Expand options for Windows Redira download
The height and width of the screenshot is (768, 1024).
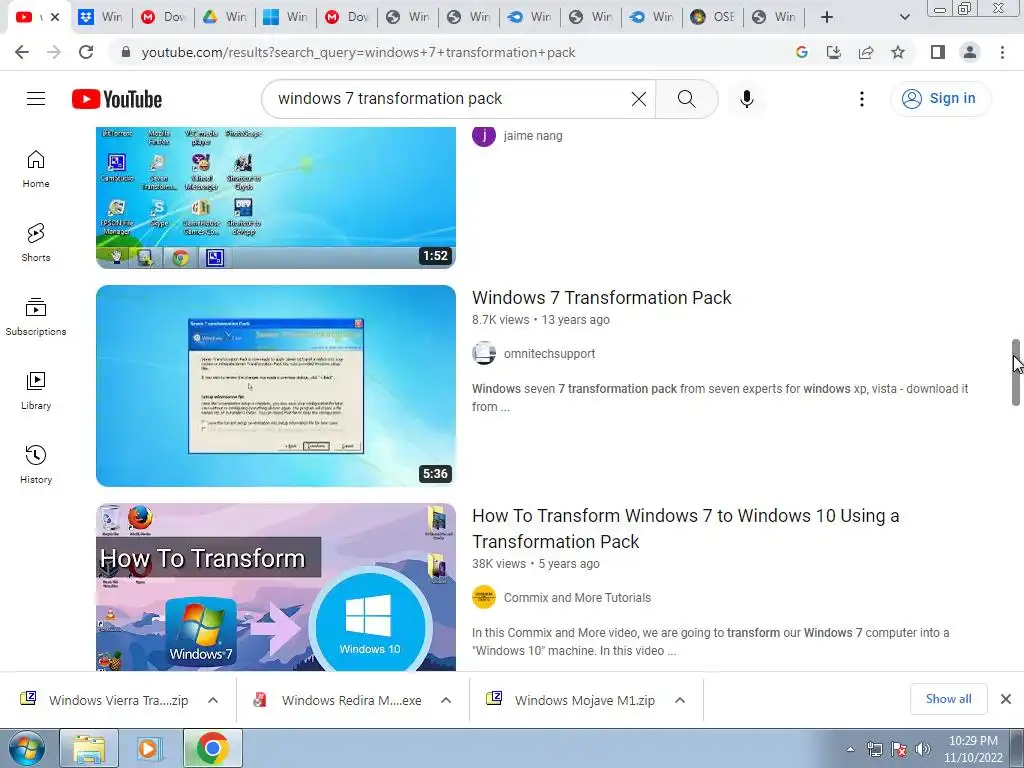pyautogui.click(x=446, y=700)
